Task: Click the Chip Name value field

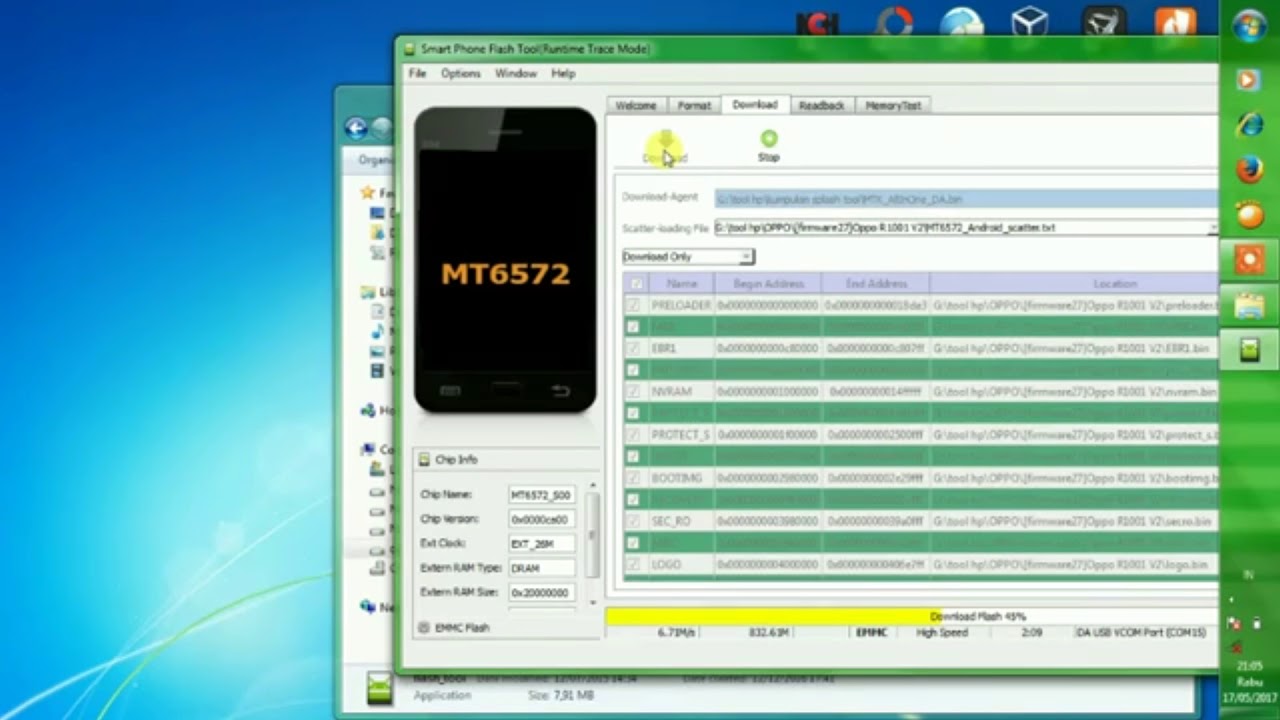Action: [541, 495]
